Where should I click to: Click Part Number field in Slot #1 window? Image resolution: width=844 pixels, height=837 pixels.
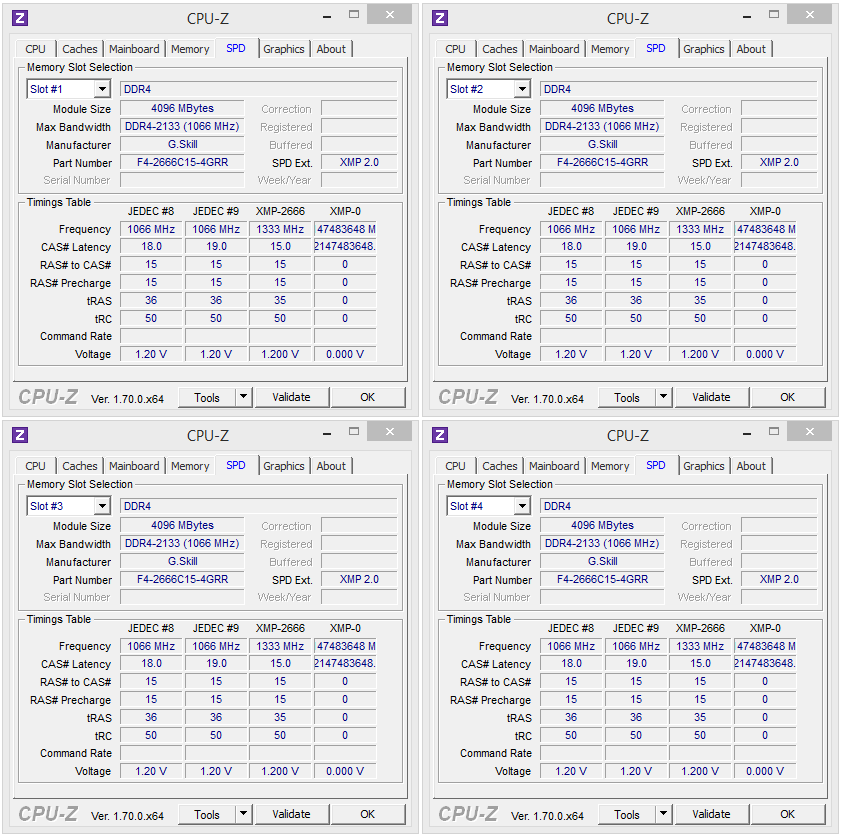click(182, 162)
